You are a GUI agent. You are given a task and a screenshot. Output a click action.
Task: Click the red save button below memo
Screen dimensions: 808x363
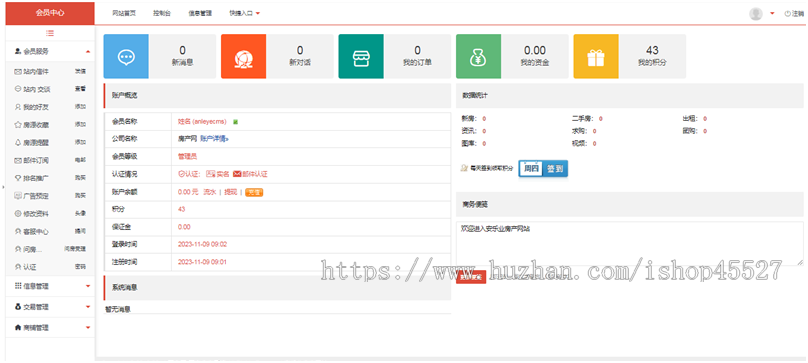[470, 277]
